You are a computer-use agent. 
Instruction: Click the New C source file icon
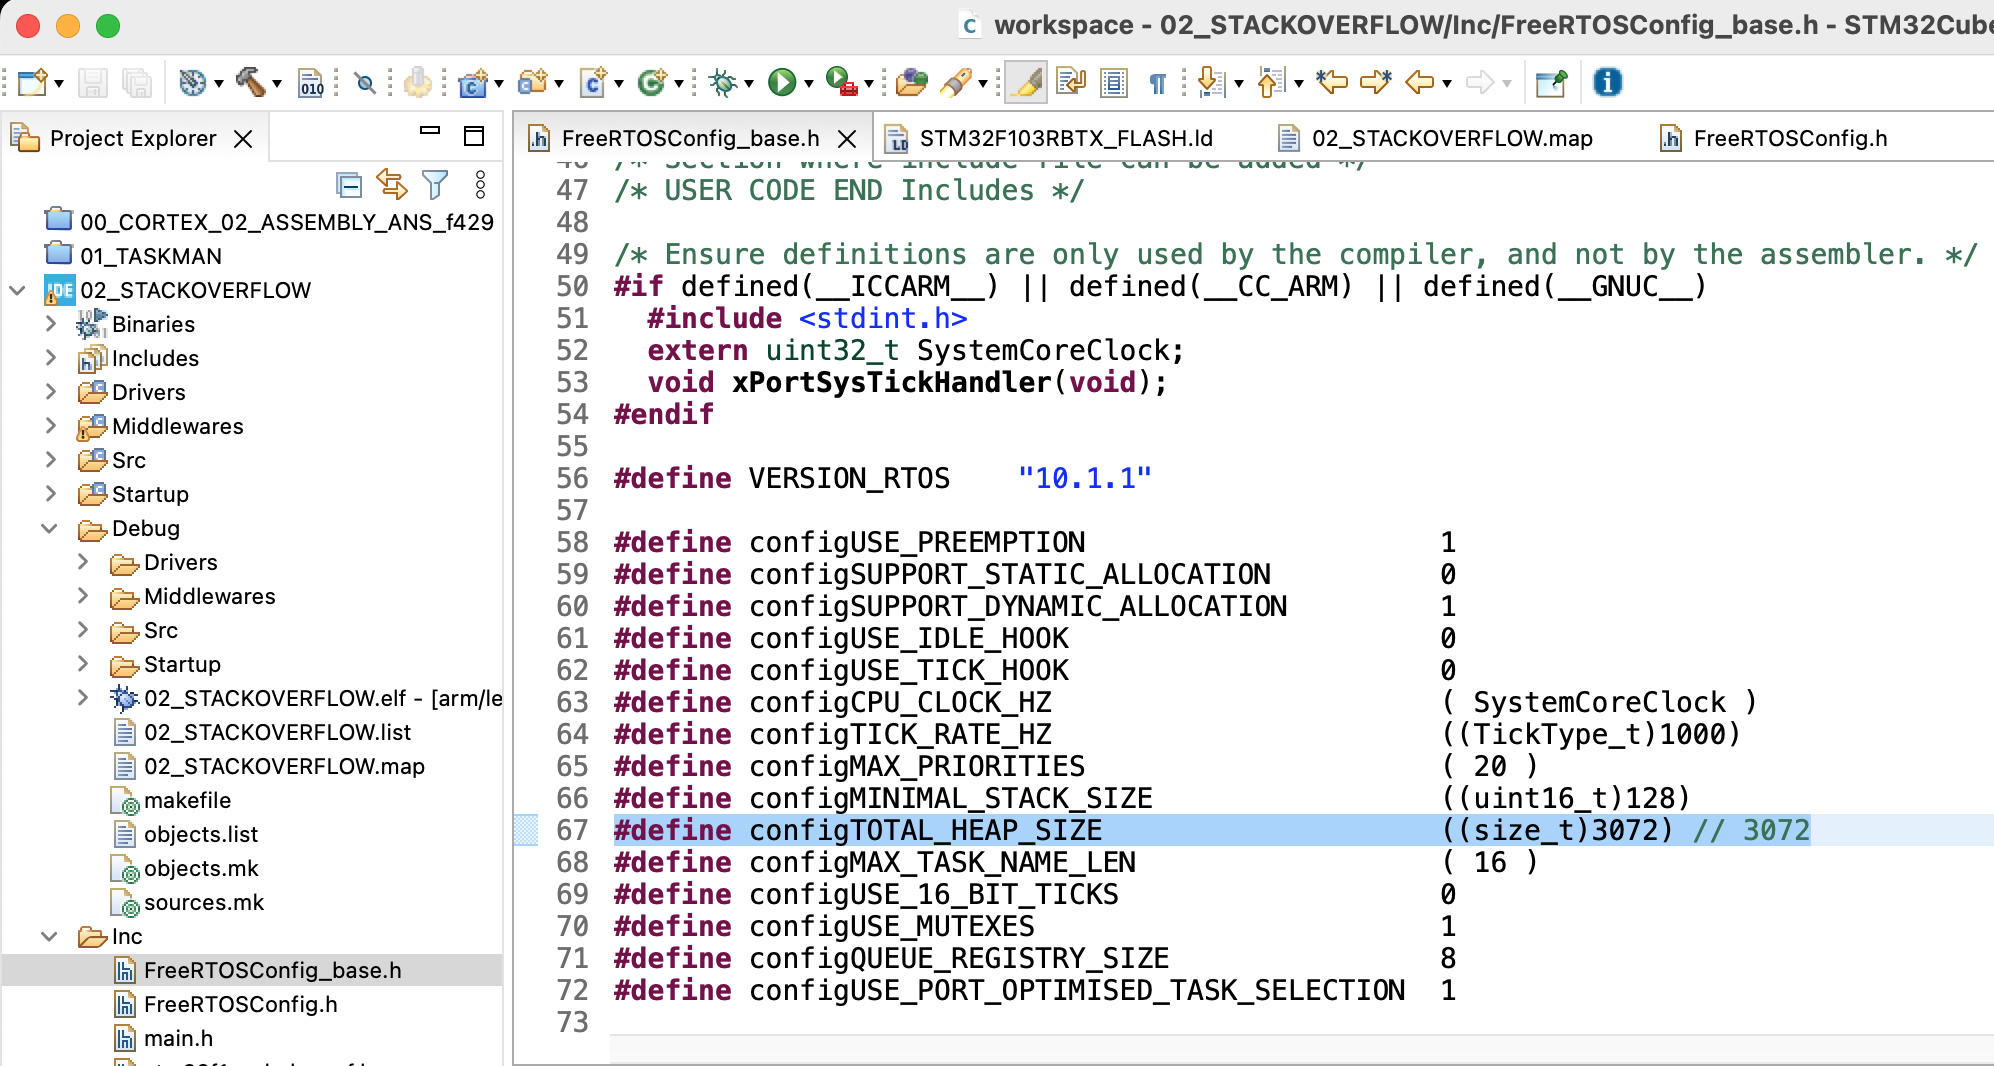(594, 82)
